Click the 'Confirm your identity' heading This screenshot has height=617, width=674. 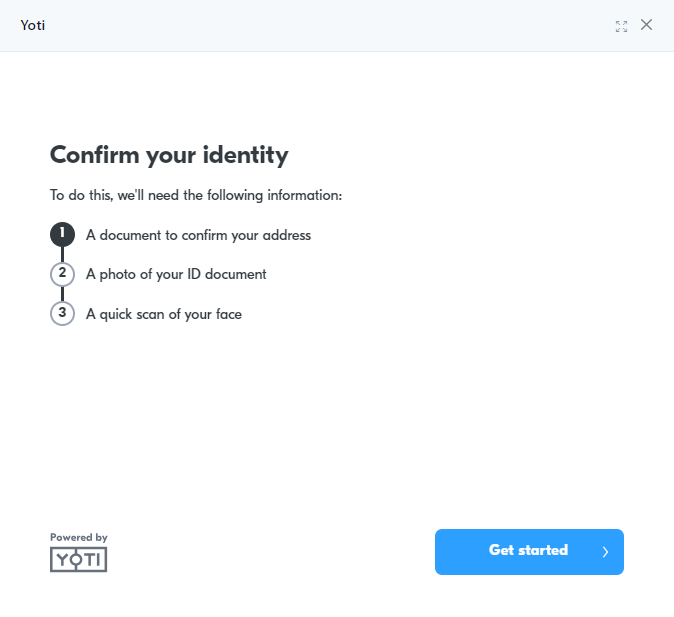click(x=169, y=155)
